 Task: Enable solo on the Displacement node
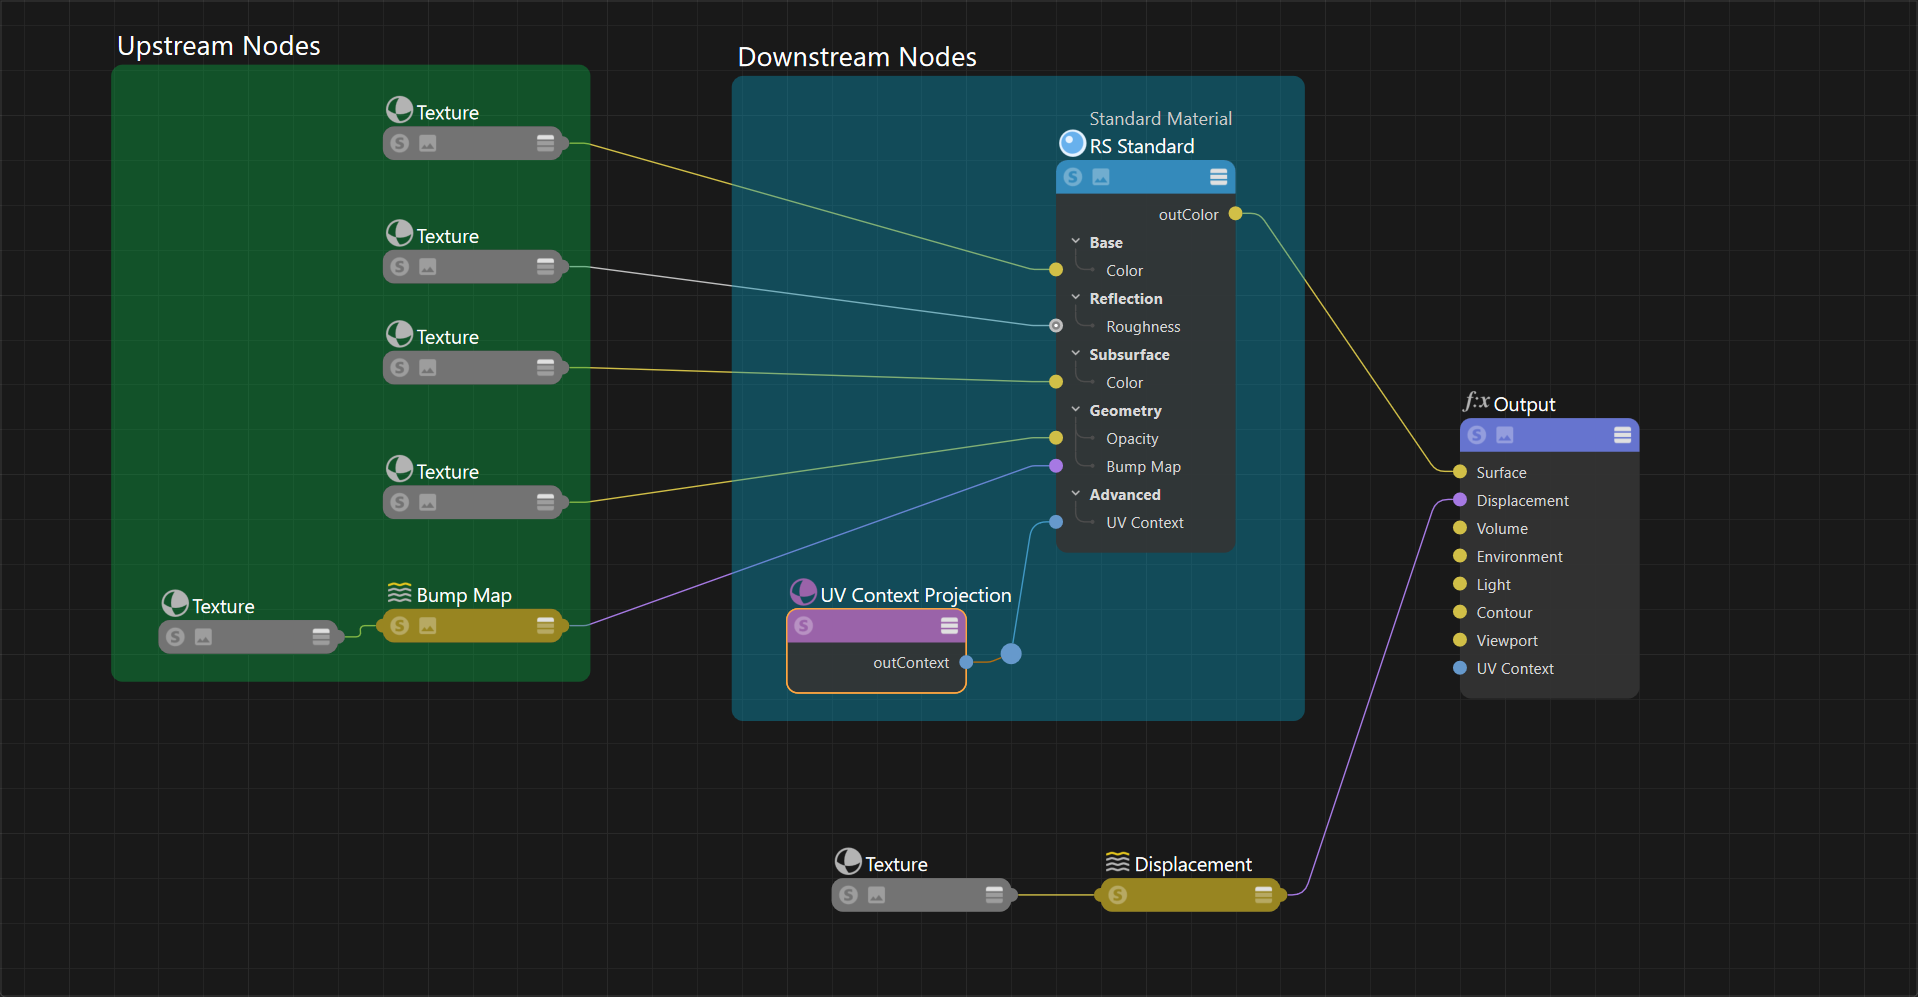[1117, 895]
